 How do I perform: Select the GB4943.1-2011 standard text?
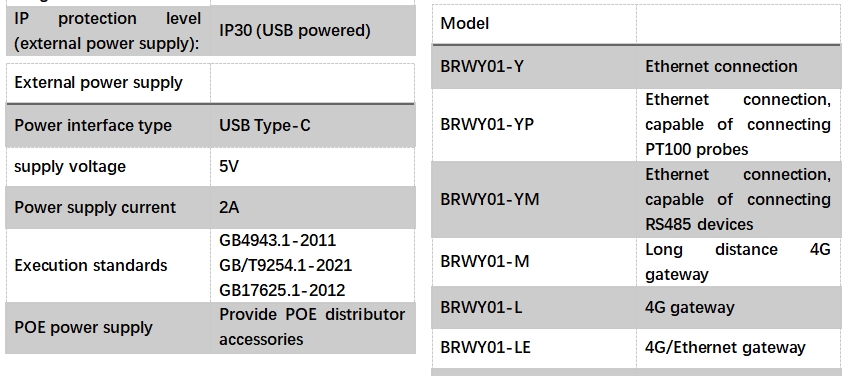(x=277, y=240)
